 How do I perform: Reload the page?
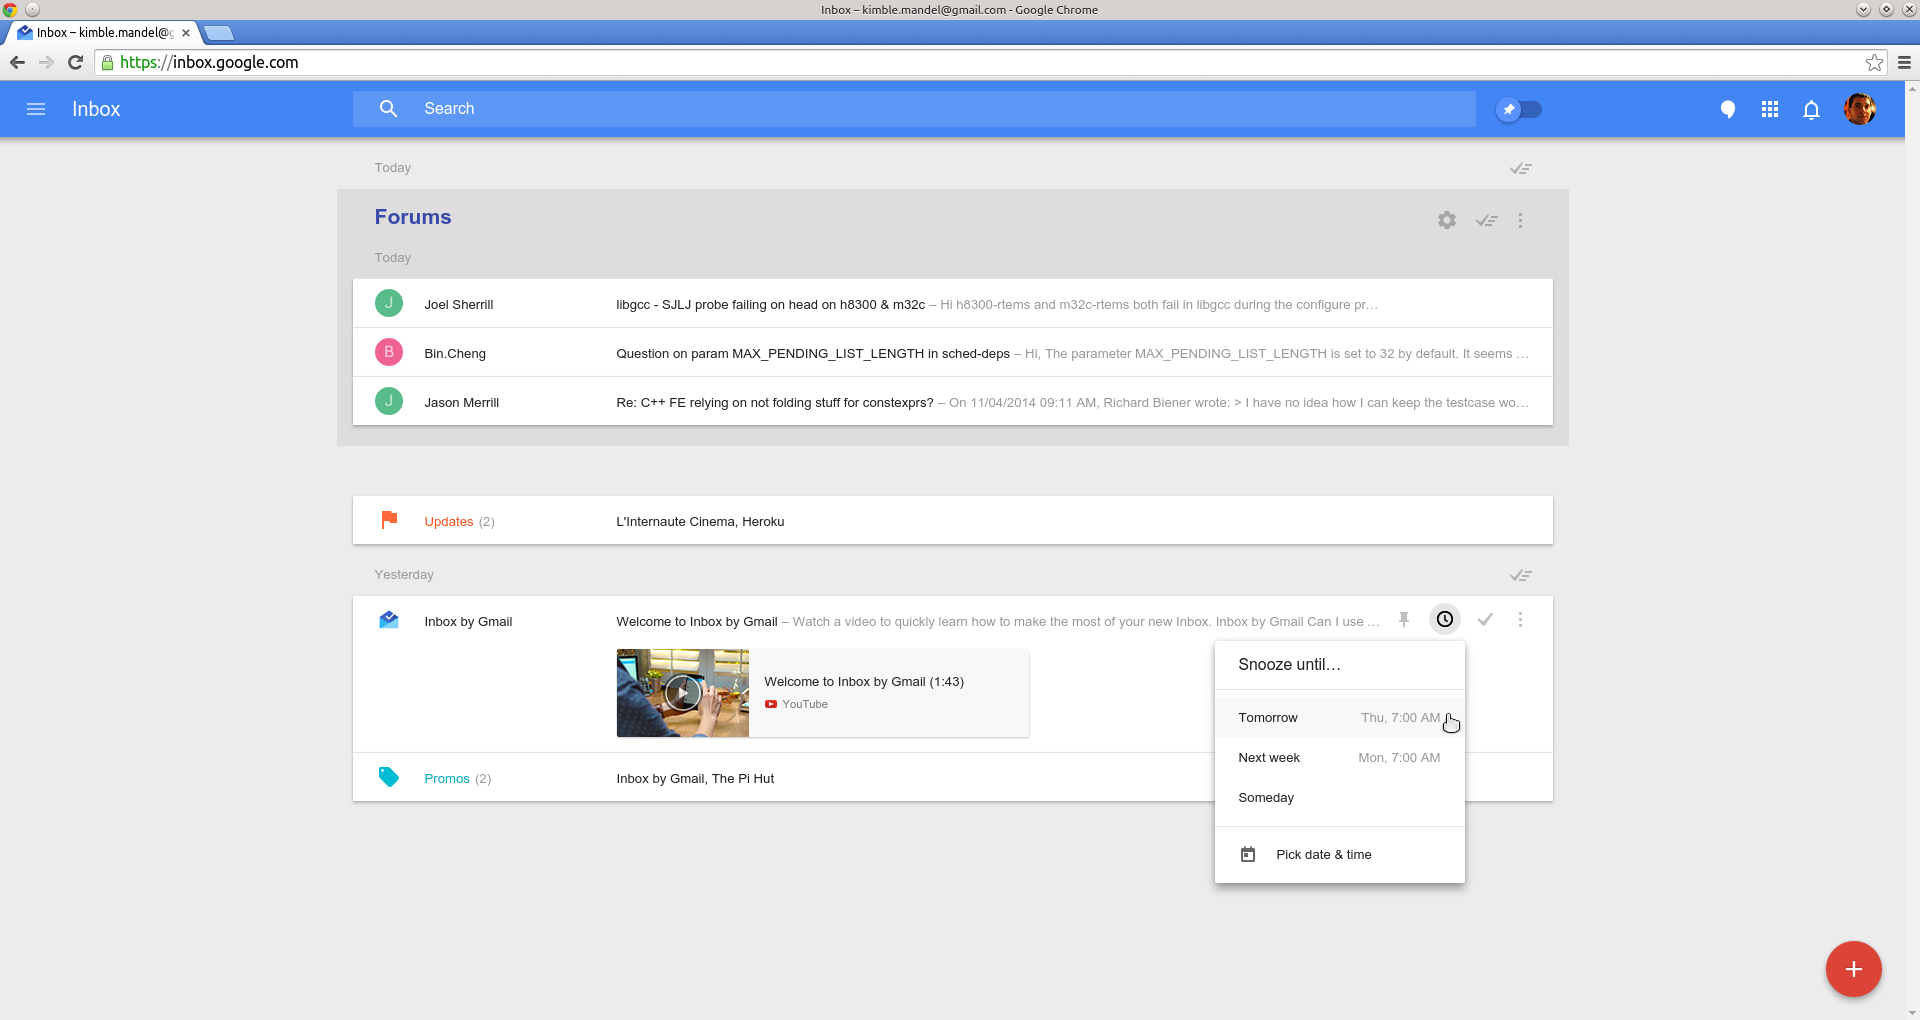click(75, 62)
